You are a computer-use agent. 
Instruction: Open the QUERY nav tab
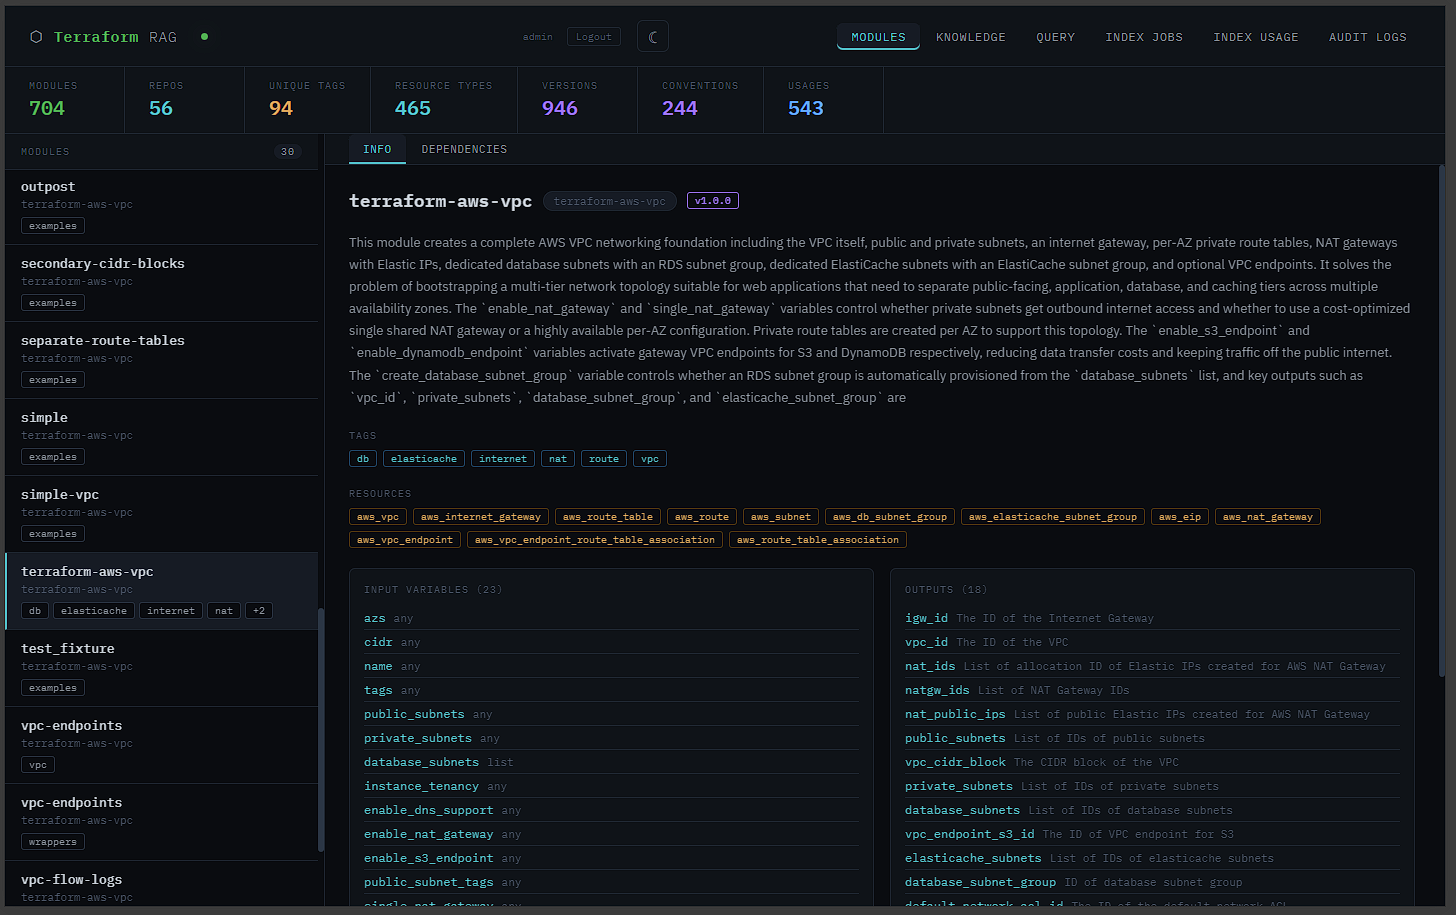[1055, 37]
